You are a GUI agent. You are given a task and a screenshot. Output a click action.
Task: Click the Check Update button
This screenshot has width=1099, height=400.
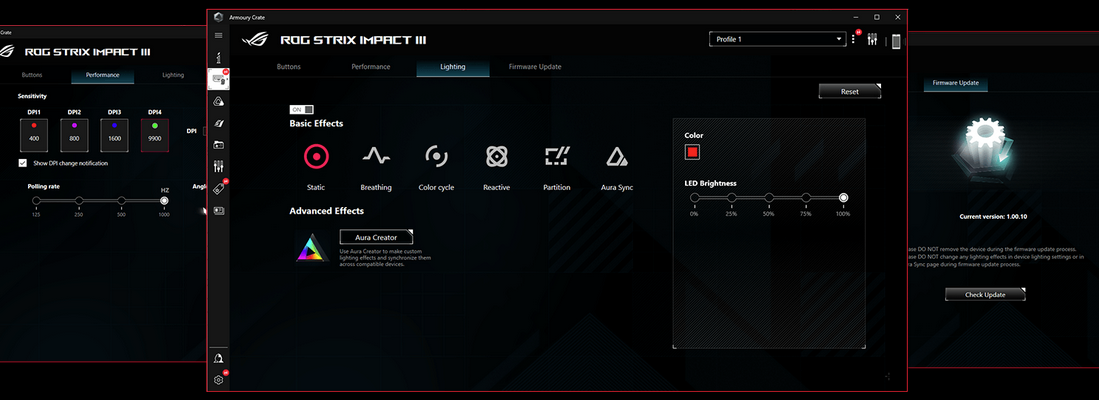pos(987,294)
